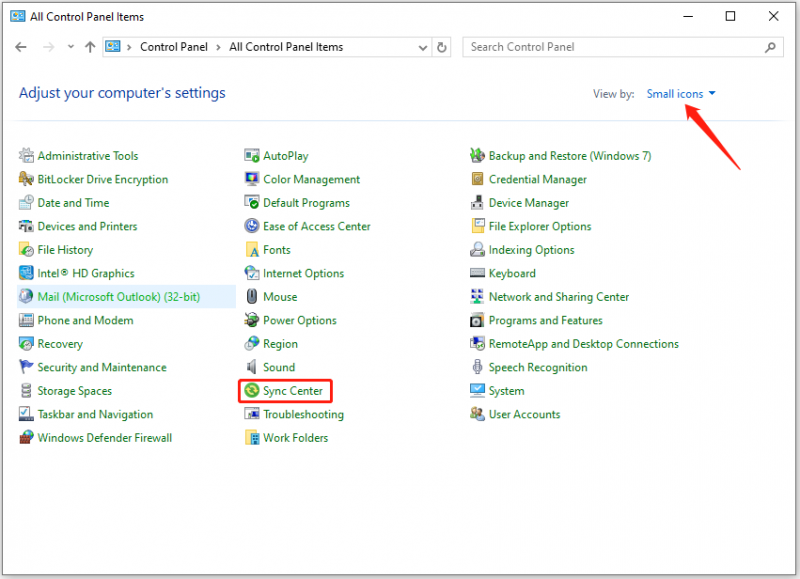Go up one level with Up arrow
This screenshot has width=800, height=579.
click(x=90, y=47)
